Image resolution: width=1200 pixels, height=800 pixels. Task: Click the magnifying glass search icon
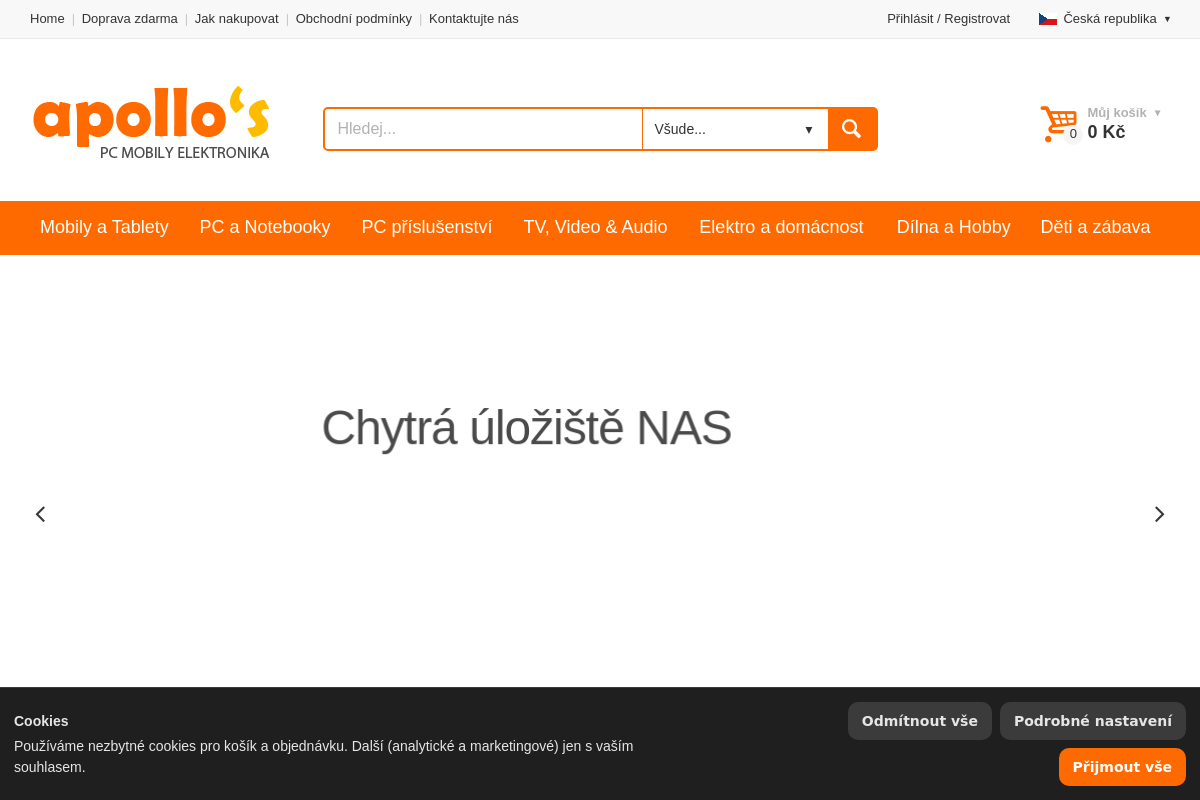[x=851, y=128]
